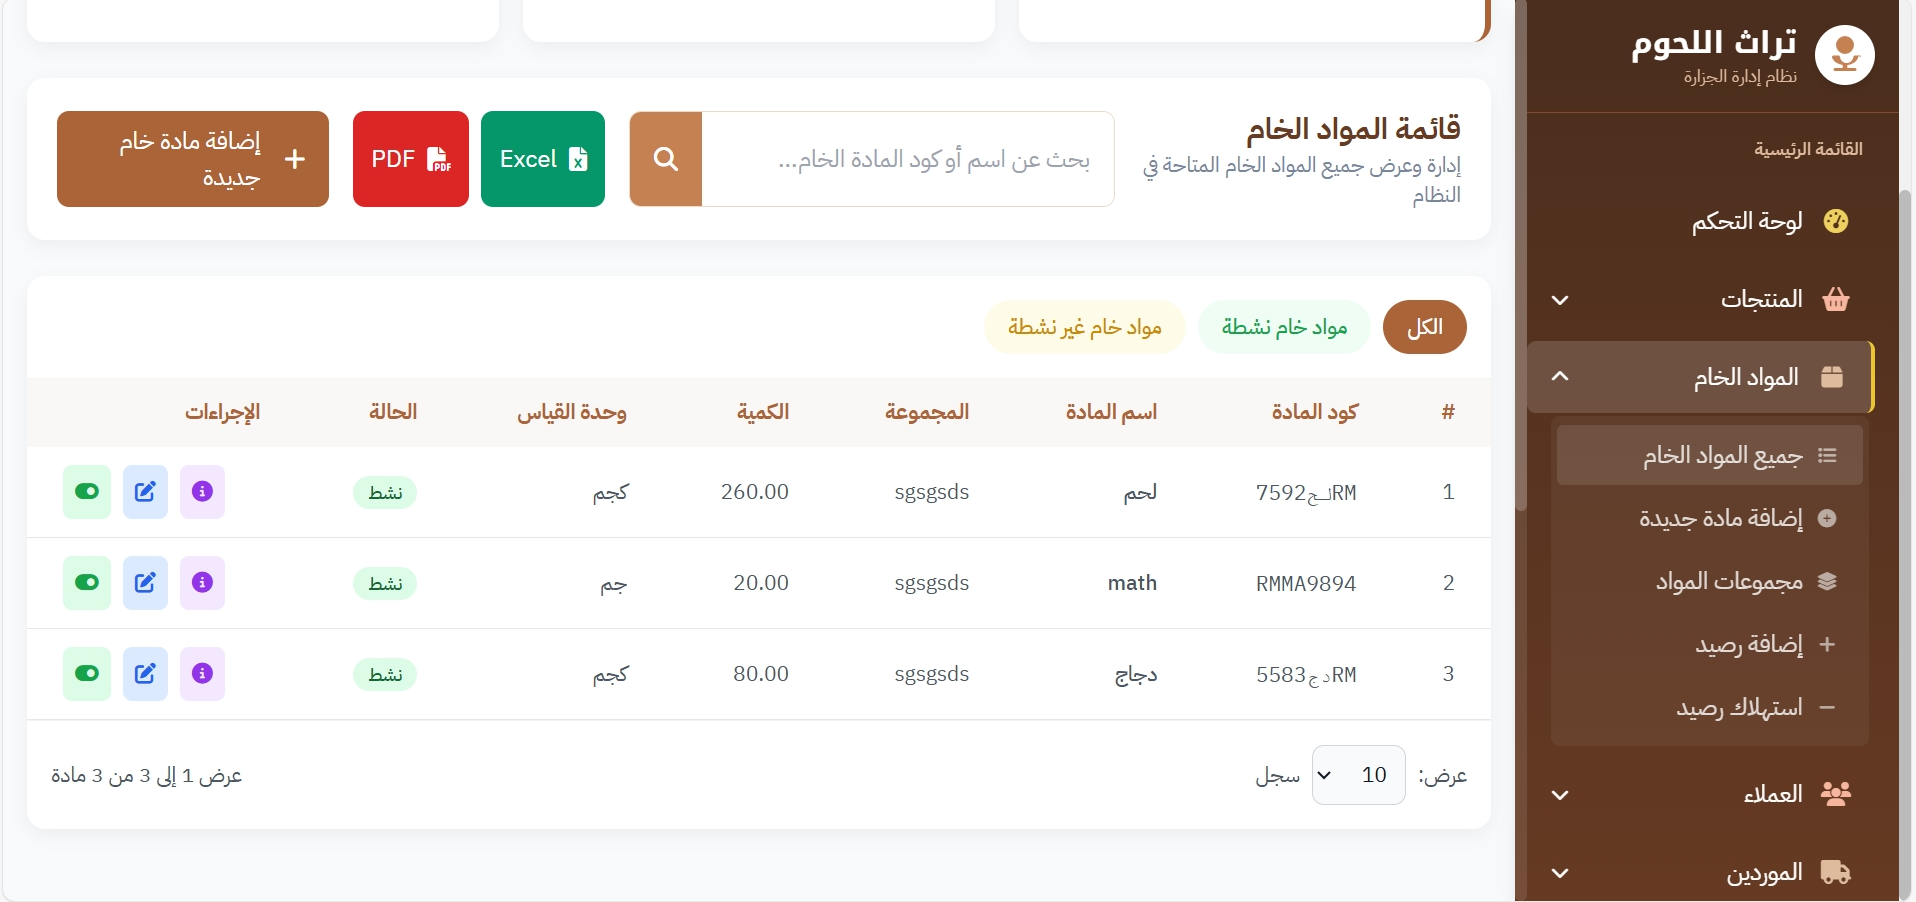Screen dimensions: 1916x902
Task: Edit the دجاج raw material row
Action: (x=145, y=674)
